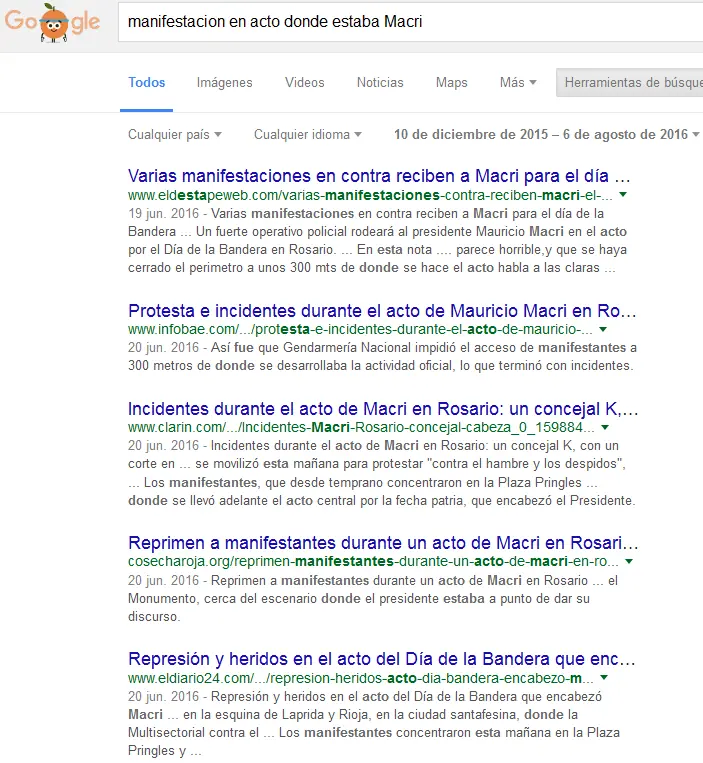Expand arrow next to clarin.com URL
The width and height of the screenshot is (703, 763).
point(605,427)
